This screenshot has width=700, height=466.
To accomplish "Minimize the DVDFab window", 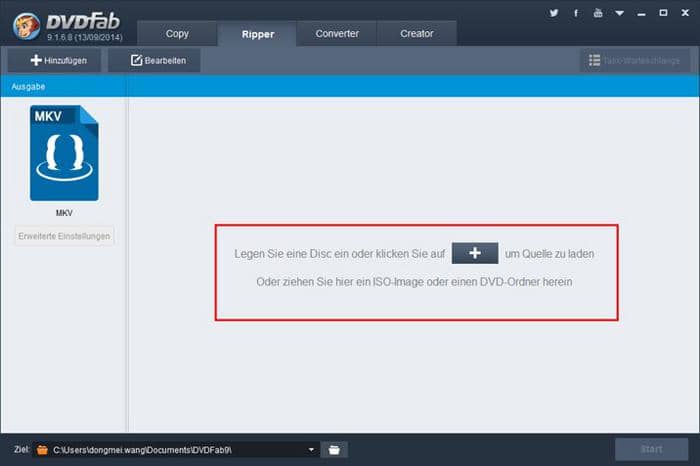I will pyautogui.click(x=642, y=13).
